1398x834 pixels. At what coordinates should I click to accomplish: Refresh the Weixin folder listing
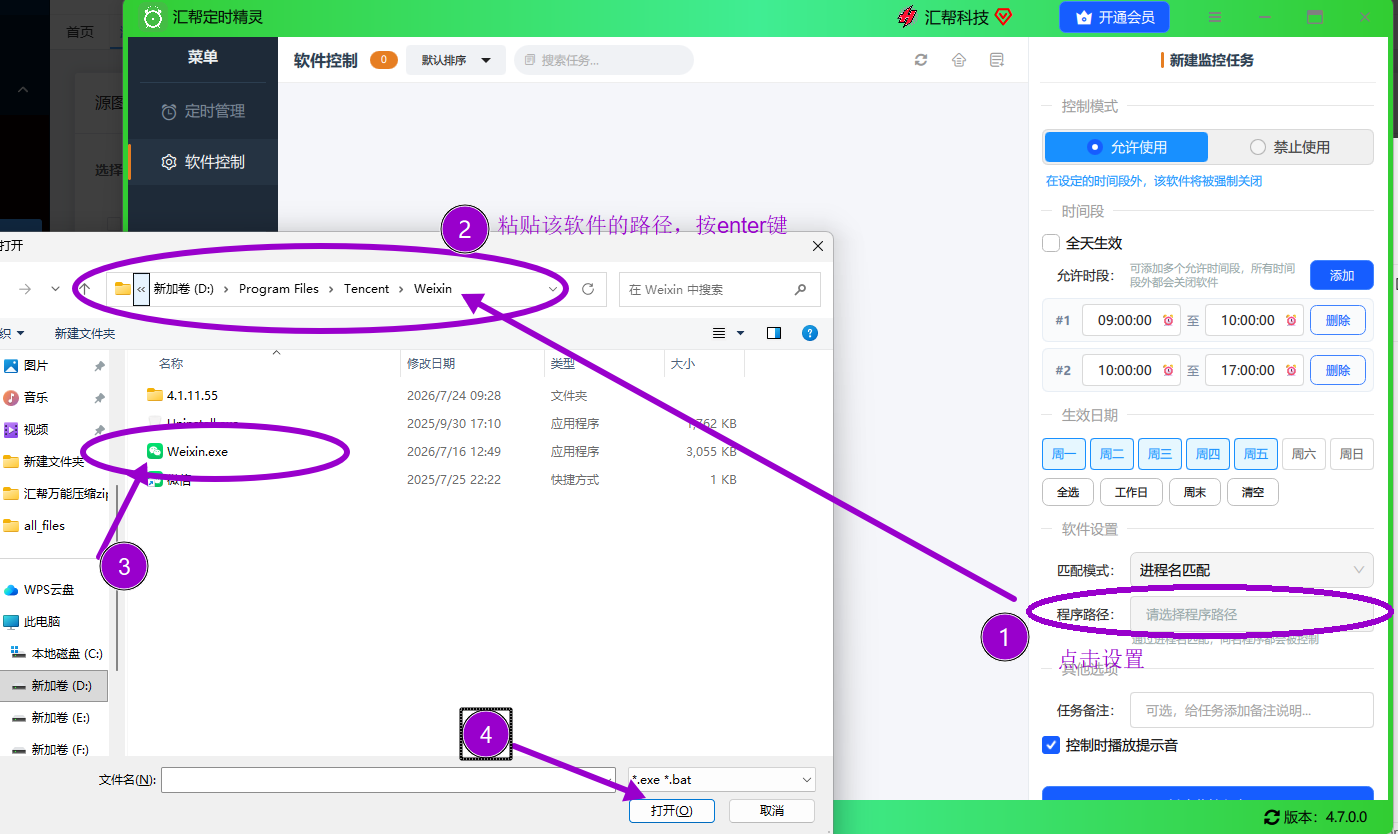(x=588, y=289)
